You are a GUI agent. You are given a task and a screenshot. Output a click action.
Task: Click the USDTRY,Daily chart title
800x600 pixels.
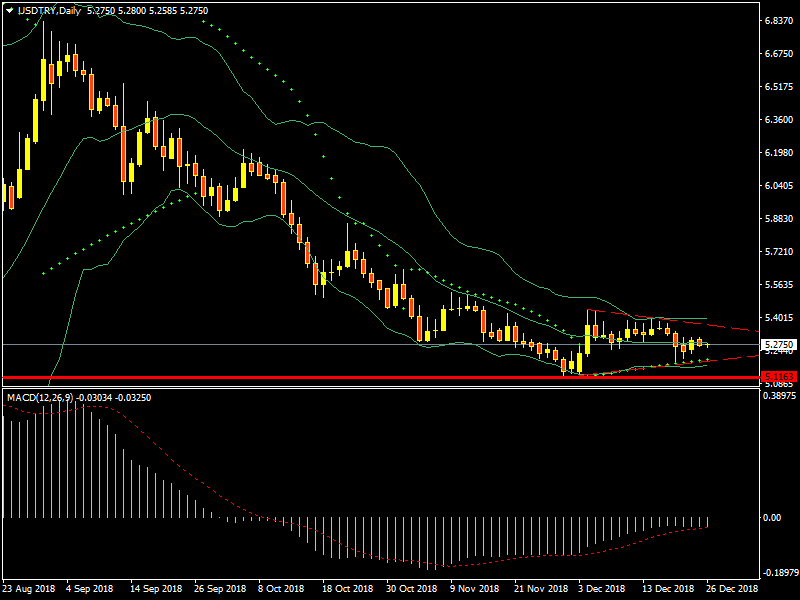click(49, 10)
